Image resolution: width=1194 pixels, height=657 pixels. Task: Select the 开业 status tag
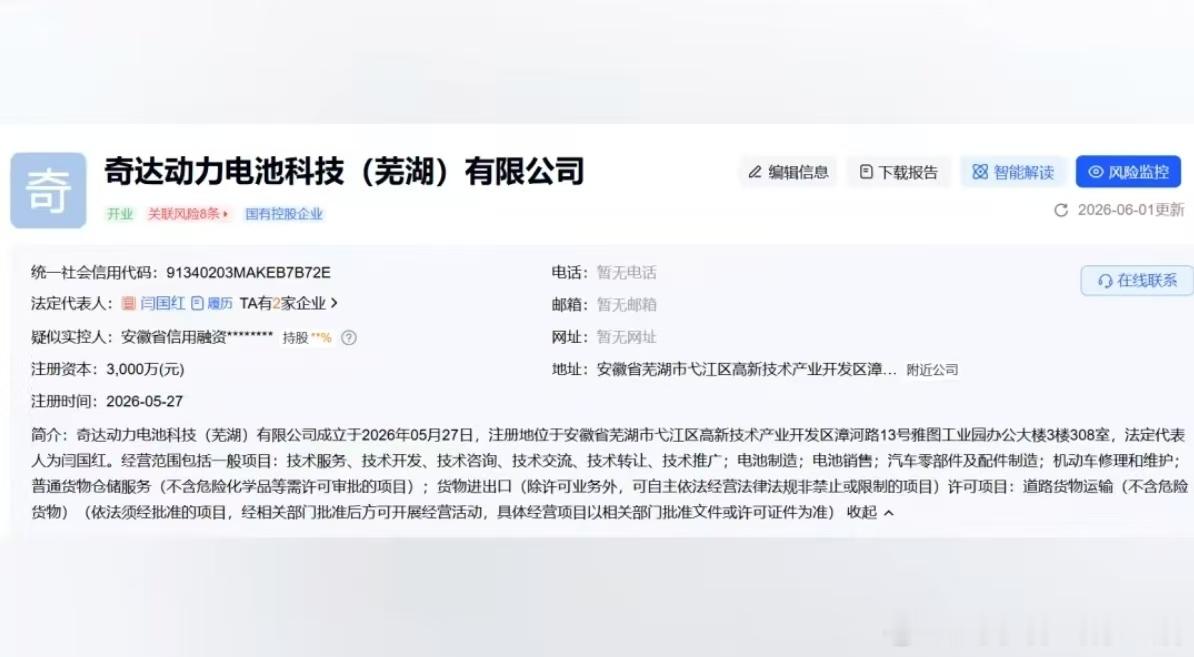[x=120, y=214]
